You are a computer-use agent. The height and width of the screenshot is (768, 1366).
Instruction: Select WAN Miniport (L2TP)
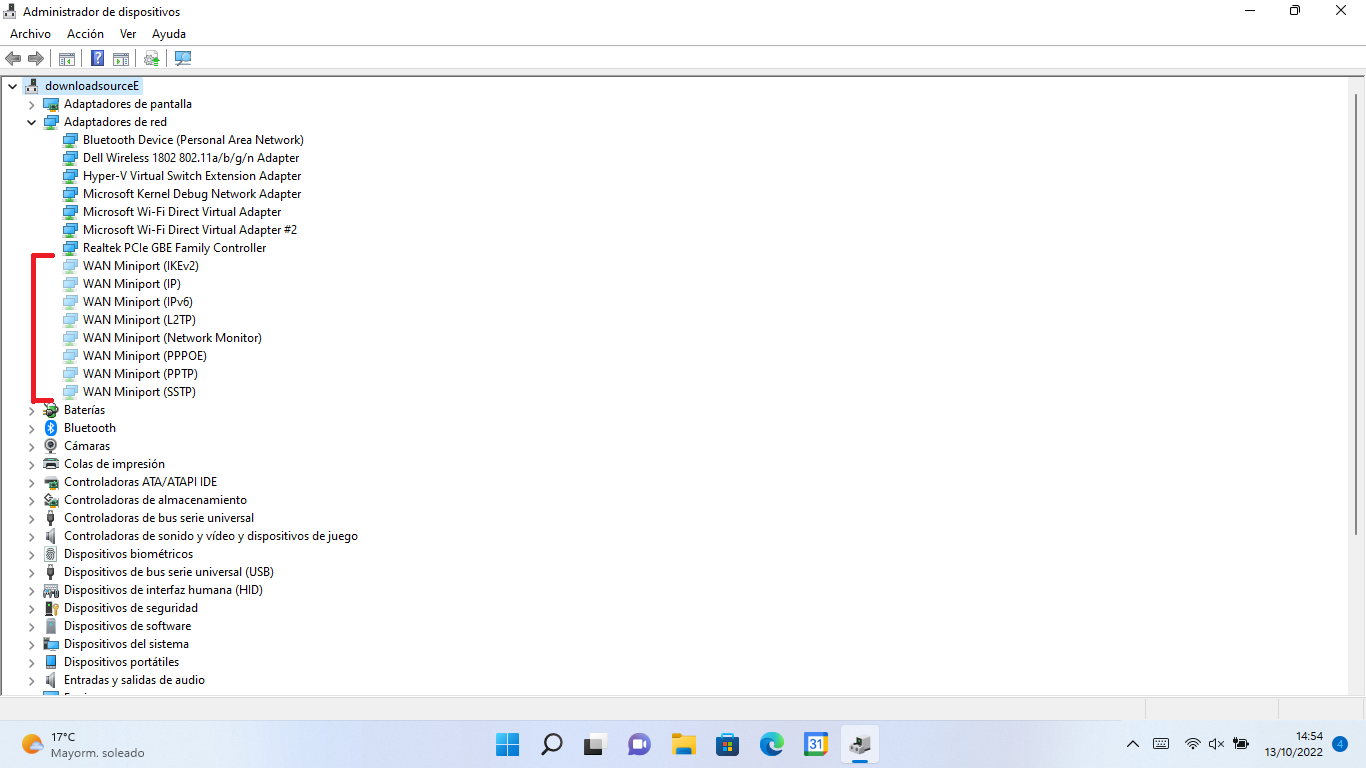click(x=139, y=320)
